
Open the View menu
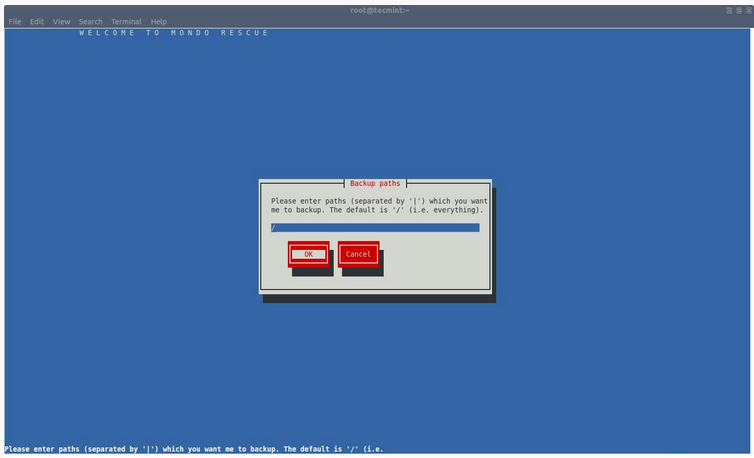point(61,21)
